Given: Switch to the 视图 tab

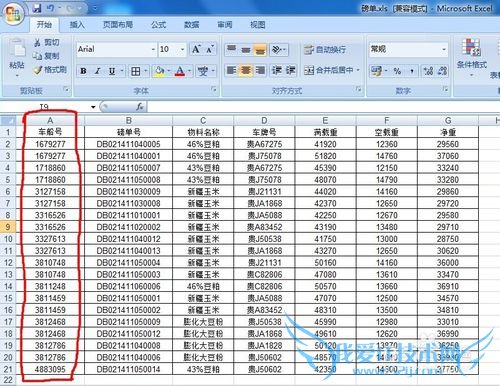Looking at the screenshot, I should 258,25.
